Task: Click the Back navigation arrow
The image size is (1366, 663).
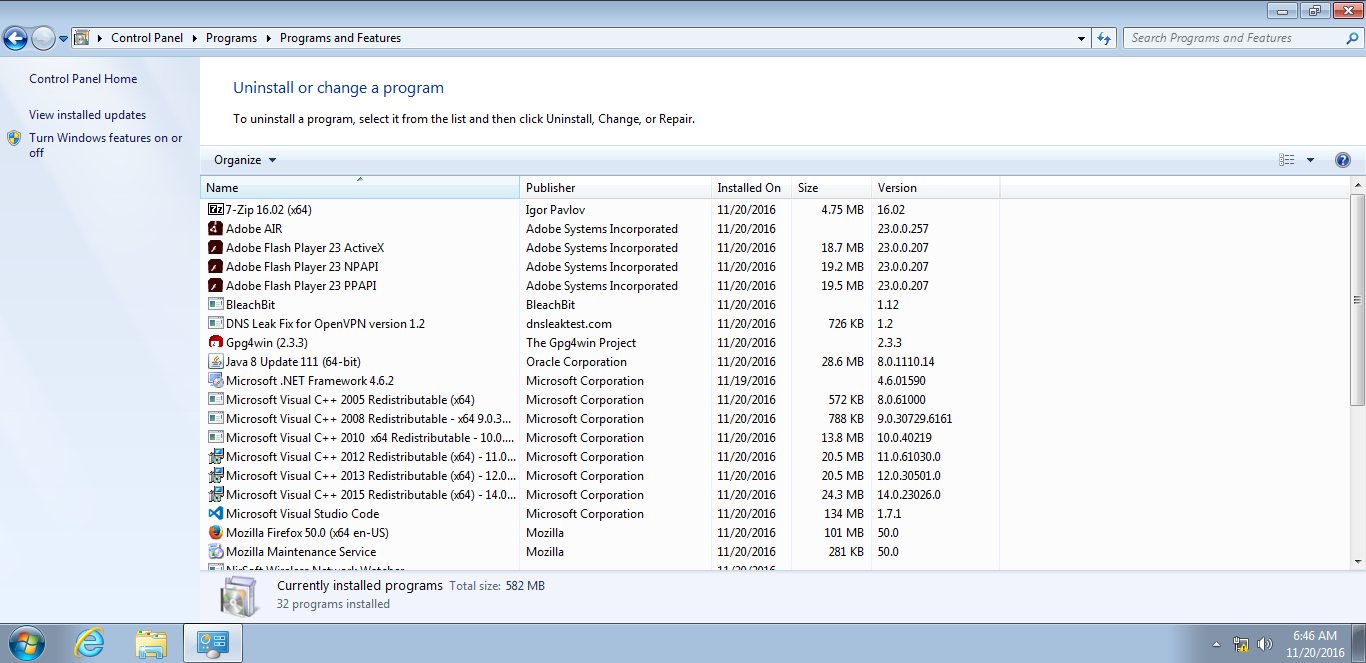Action: (x=15, y=38)
